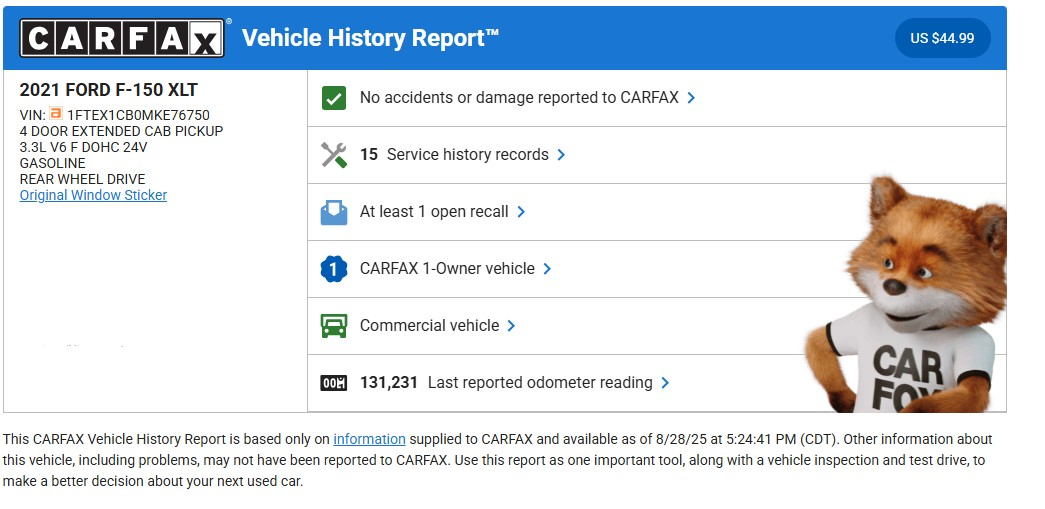Expand the Commercial vehicle chevron

tap(511, 326)
